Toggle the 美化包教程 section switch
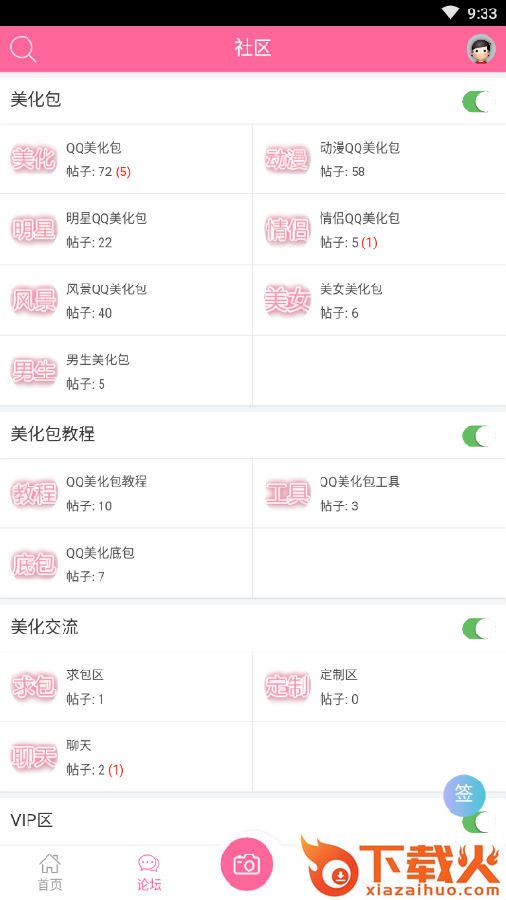The height and width of the screenshot is (900, 506). click(x=478, y=436)
